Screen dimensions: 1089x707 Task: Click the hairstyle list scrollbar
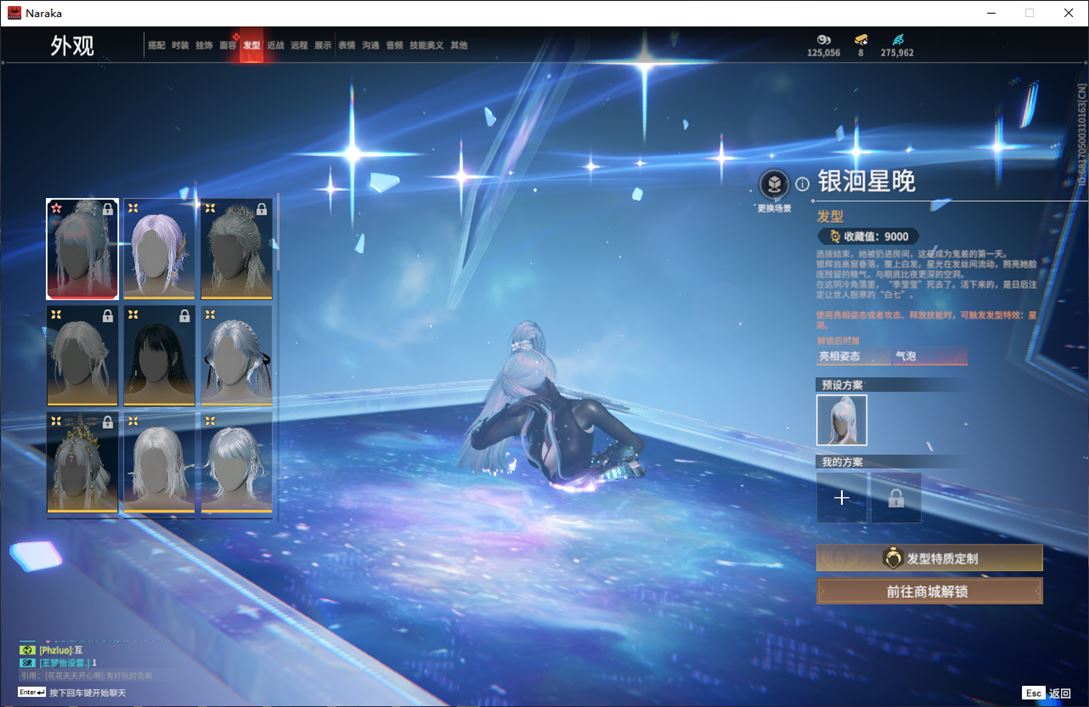[x=277, y=233]
